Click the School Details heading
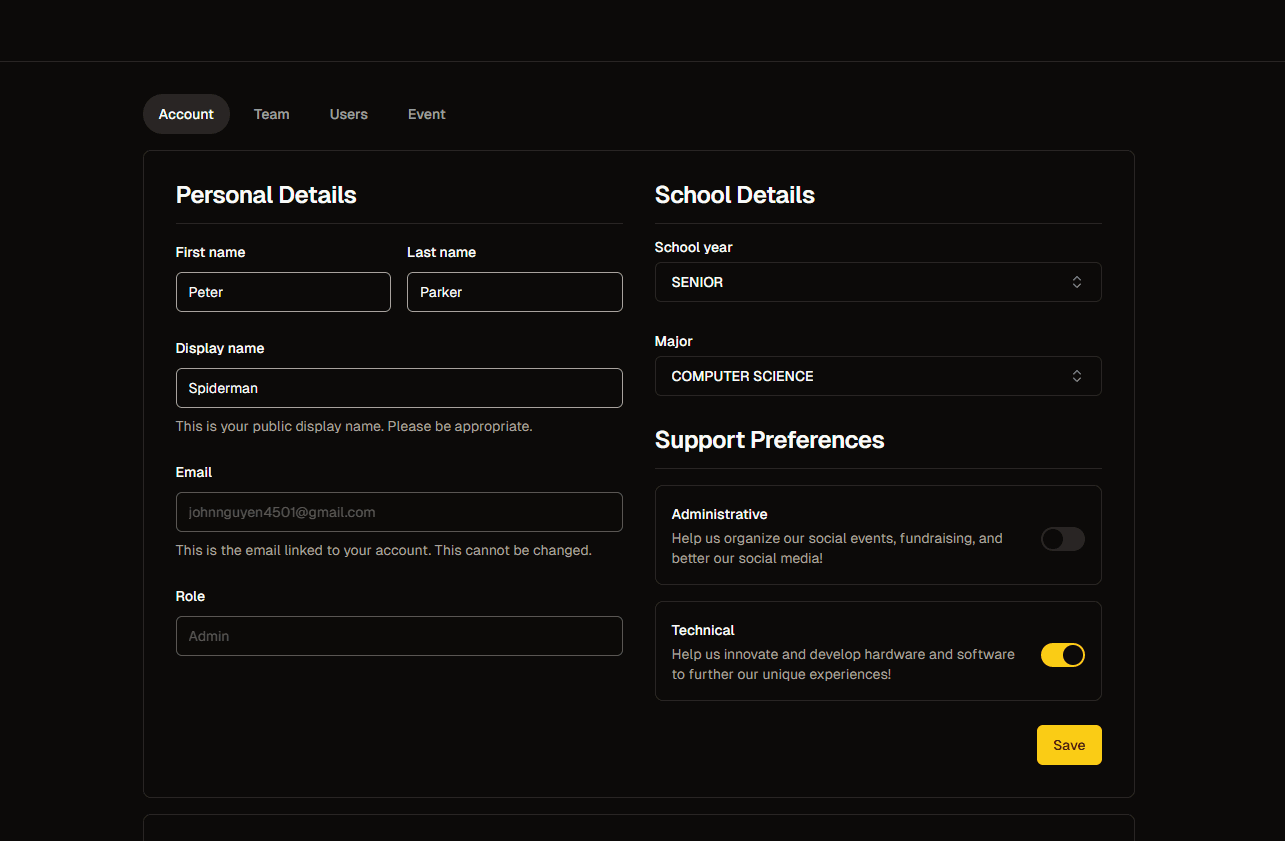Viewport: 1285px width, 841px height. tap(735, 195)
